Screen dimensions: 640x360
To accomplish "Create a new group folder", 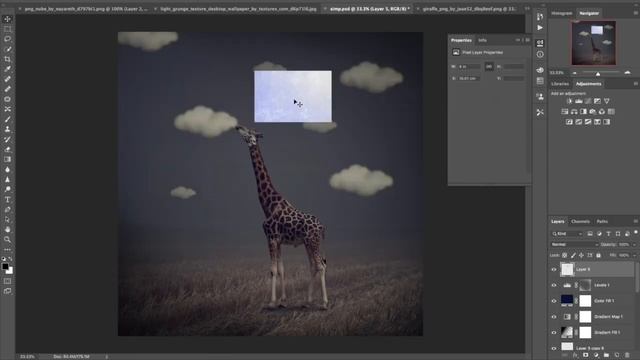I will [607, 356].
